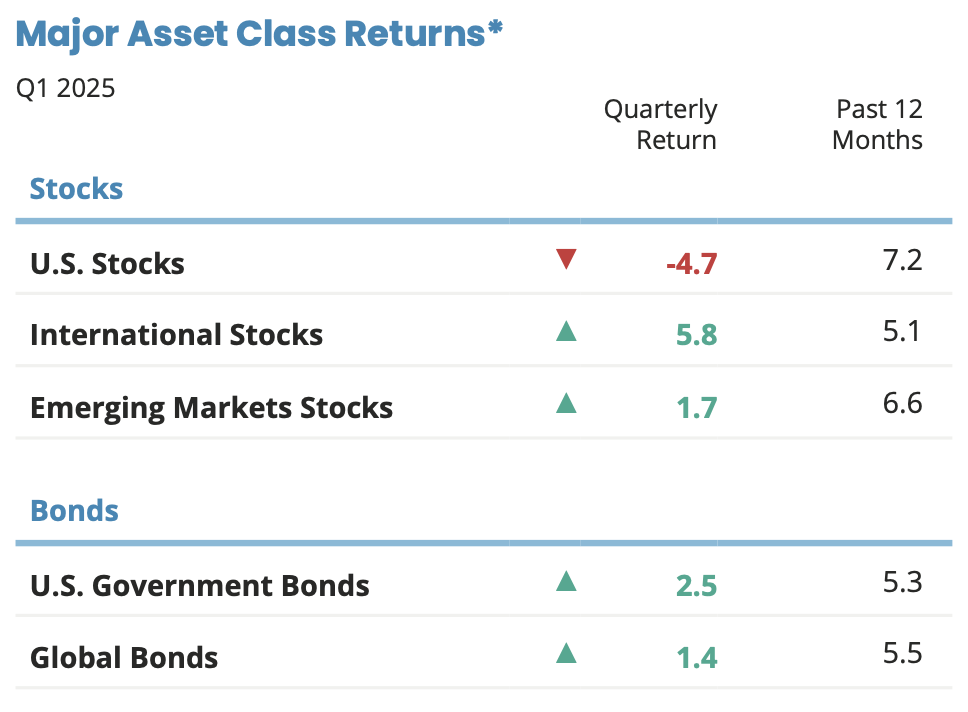Select the Stocks section heading

pyautogui.click(x=77, y=188)
